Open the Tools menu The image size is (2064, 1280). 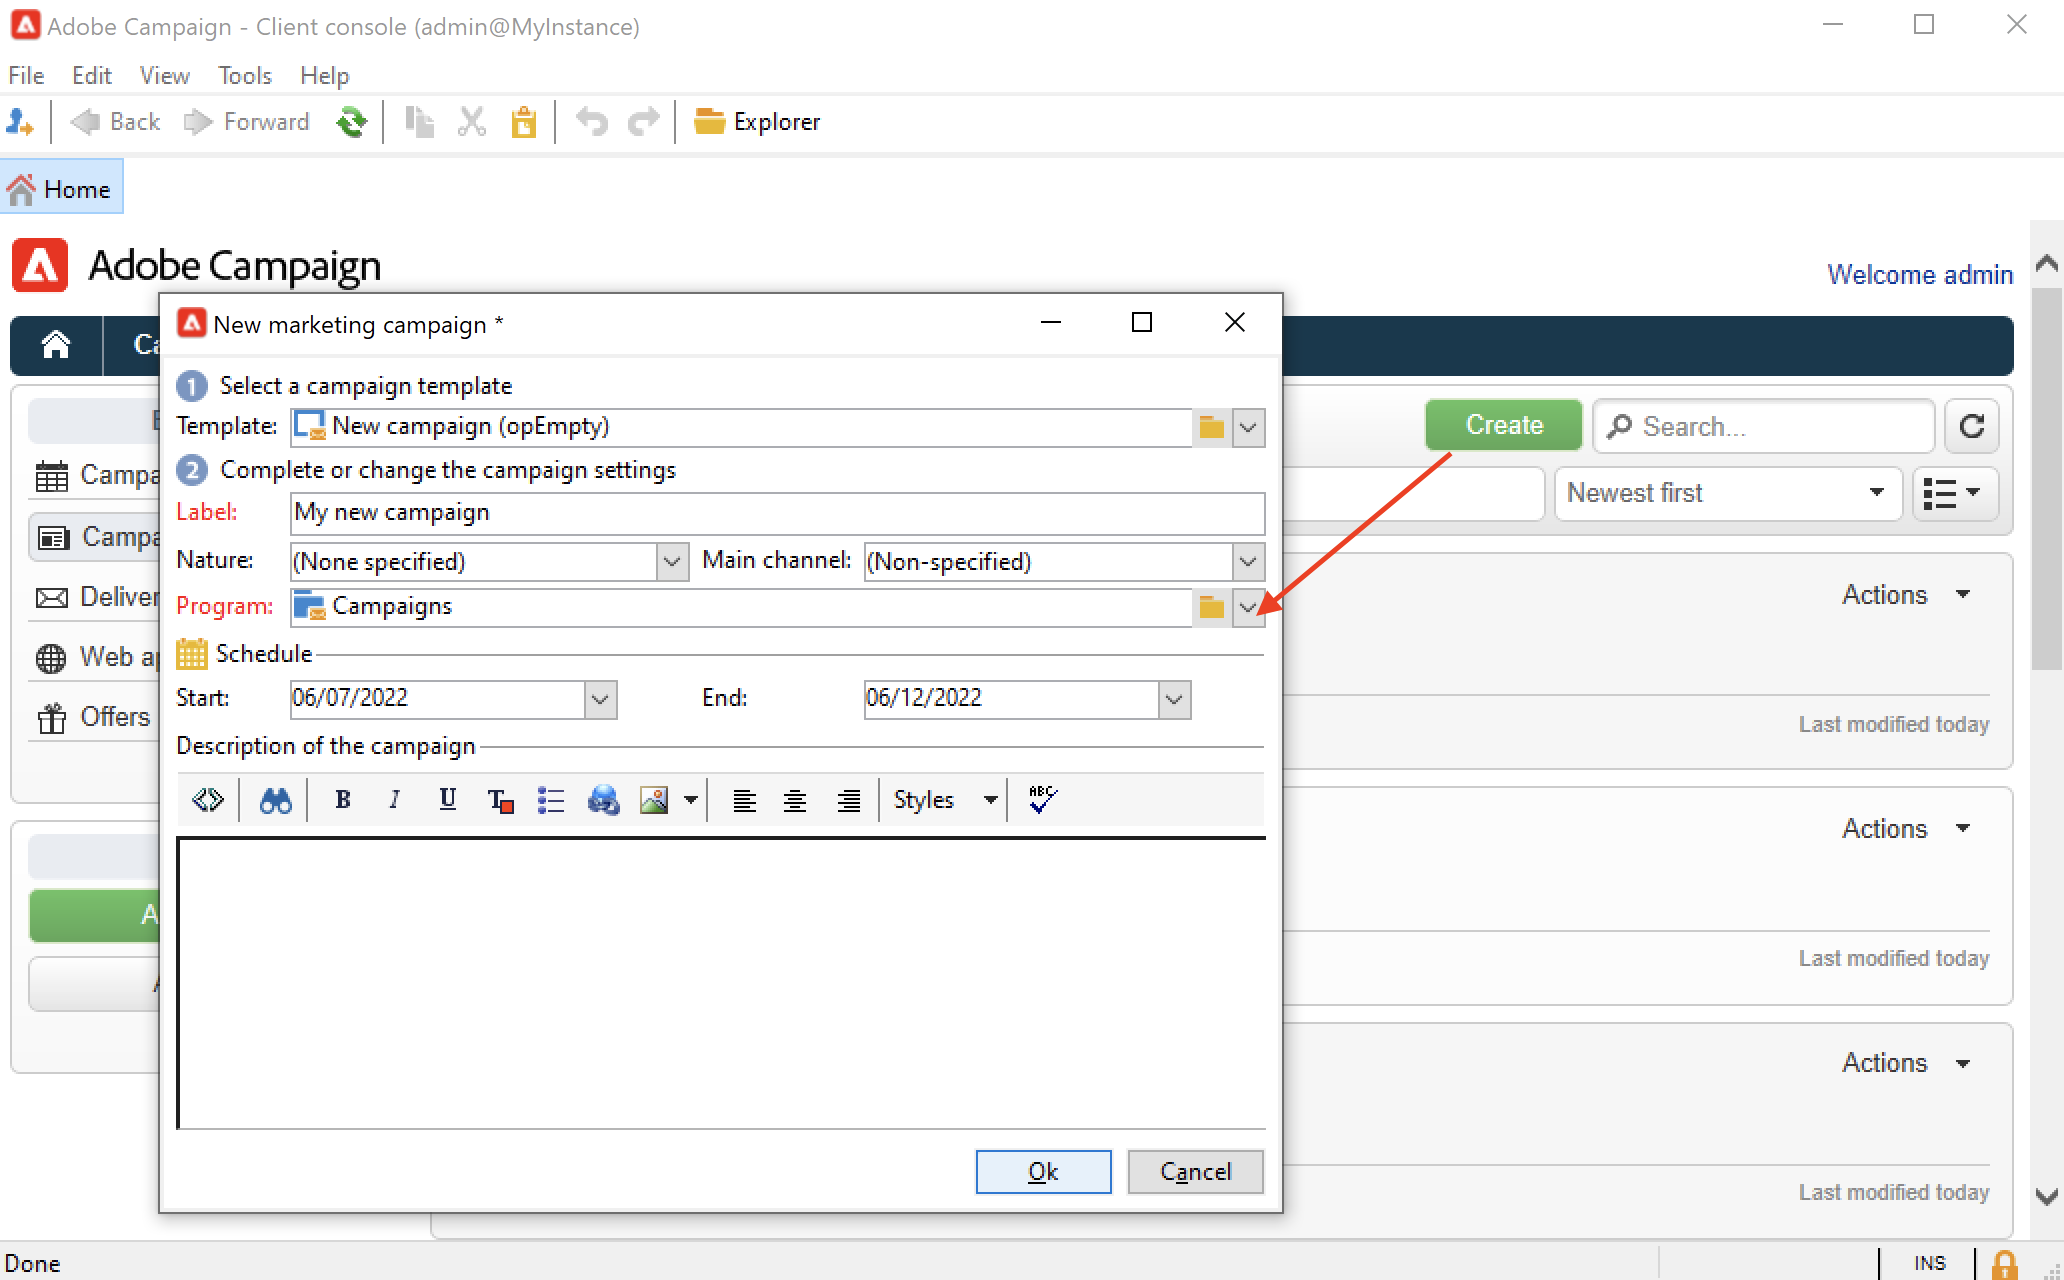click(244, 76)
